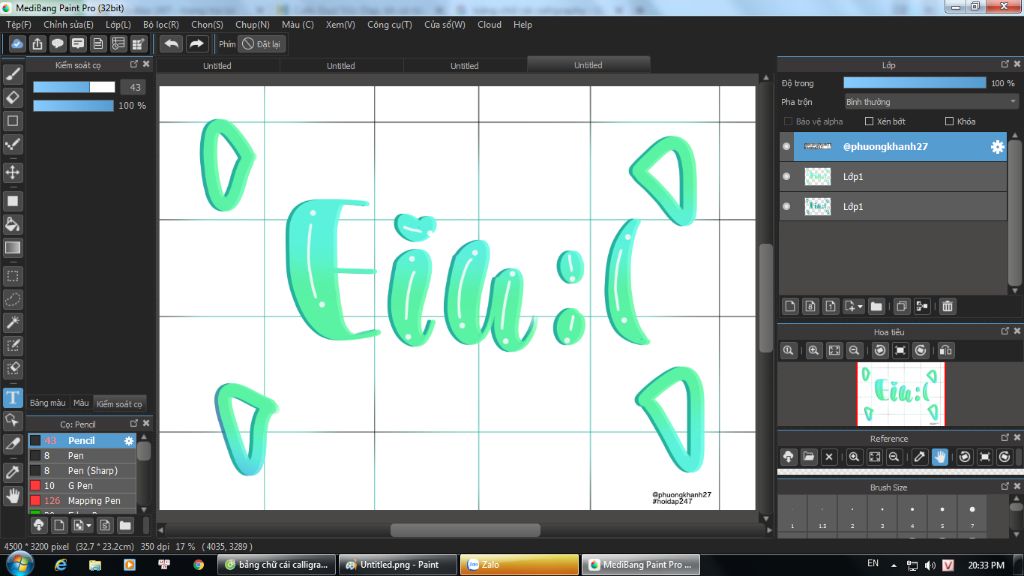The width and height of the screenshot is (1024, 576).
Task: Choose brush size 7 preset
Action: pos(972,515)
